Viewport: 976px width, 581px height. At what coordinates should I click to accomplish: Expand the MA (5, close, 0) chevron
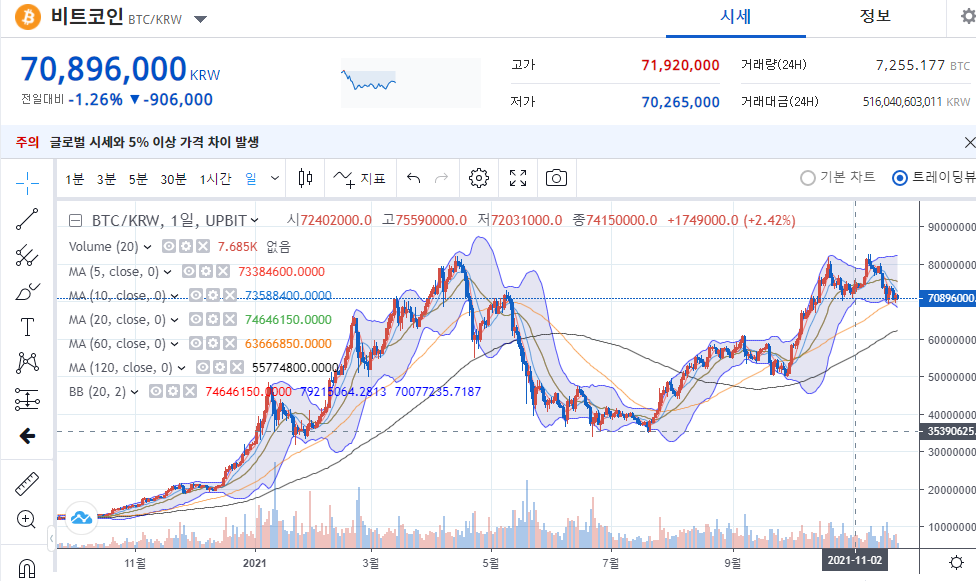pyautogui.click(x=167, y=272)
